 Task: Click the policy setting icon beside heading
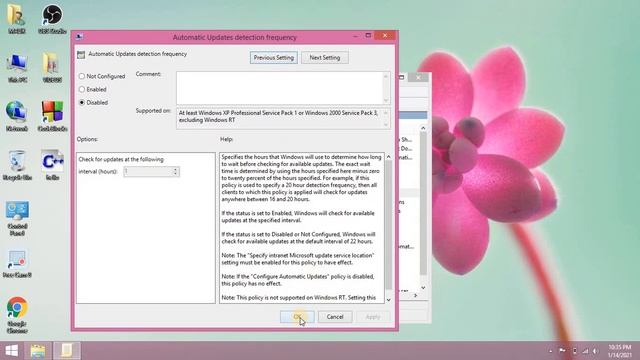click(x=81, y=54)
